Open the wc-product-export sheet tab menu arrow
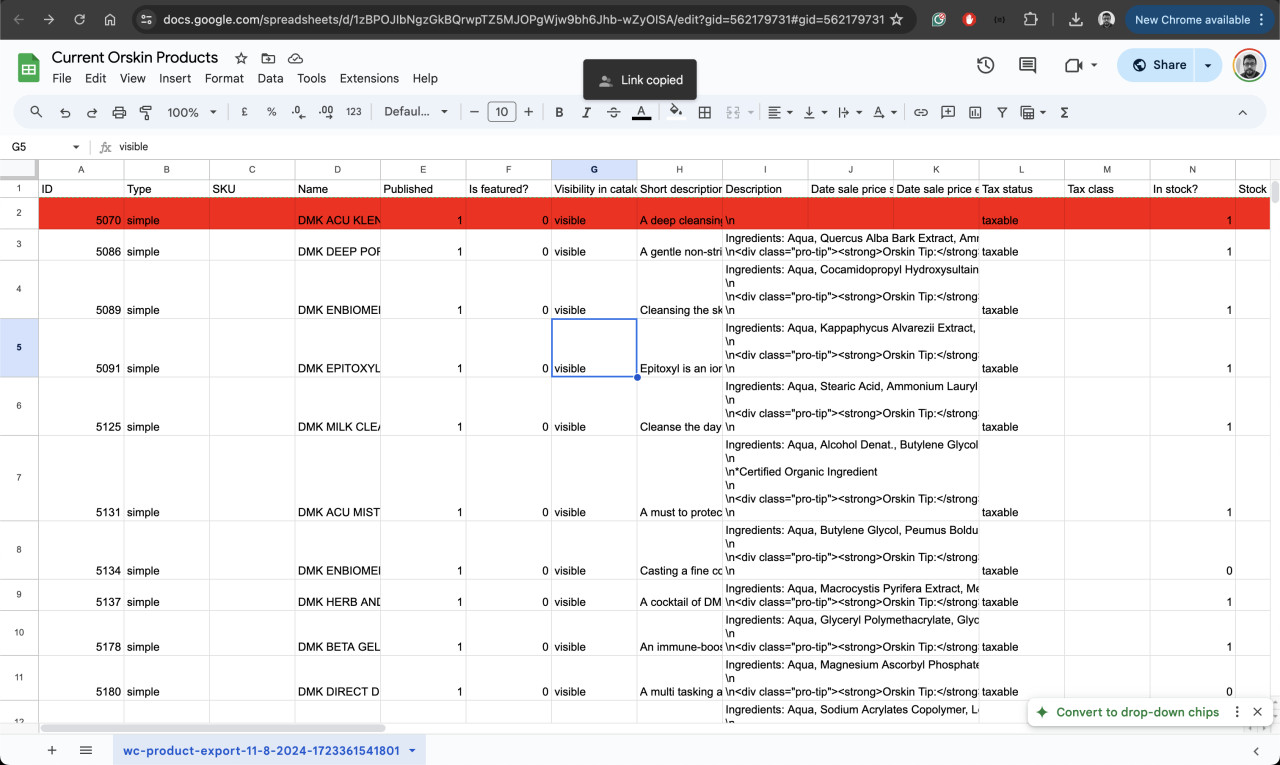Viewport: 1280px width, 765px height. click(x=412, y=751)
